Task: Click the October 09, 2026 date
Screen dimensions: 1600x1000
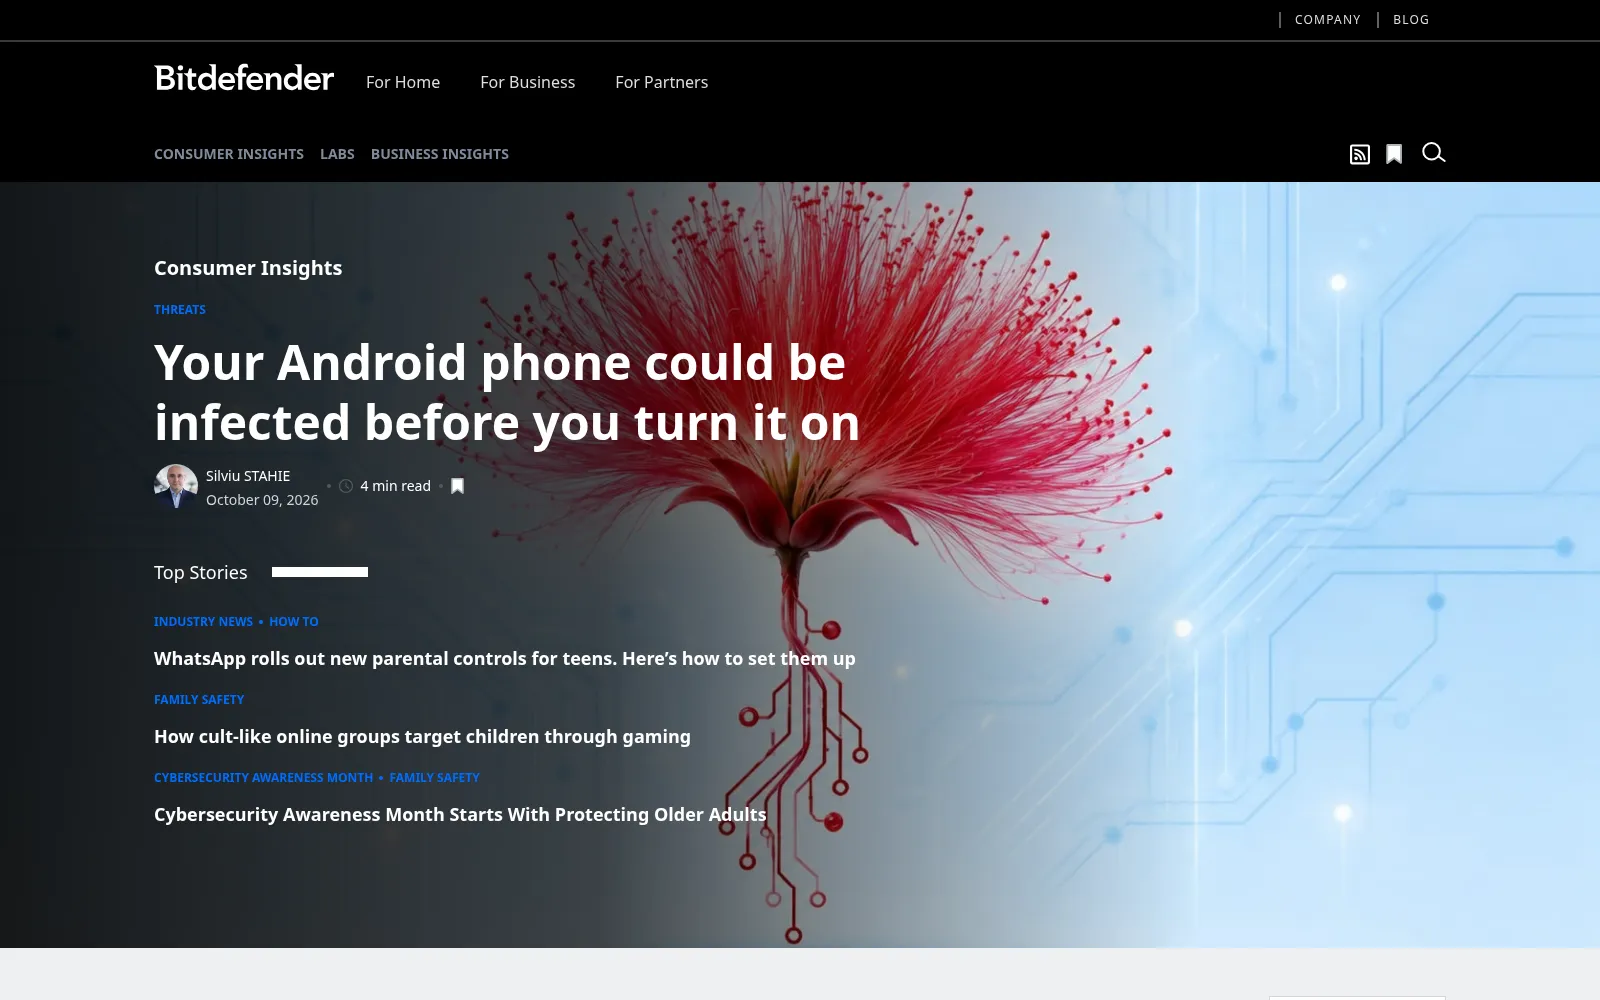Action: point(262,500)
